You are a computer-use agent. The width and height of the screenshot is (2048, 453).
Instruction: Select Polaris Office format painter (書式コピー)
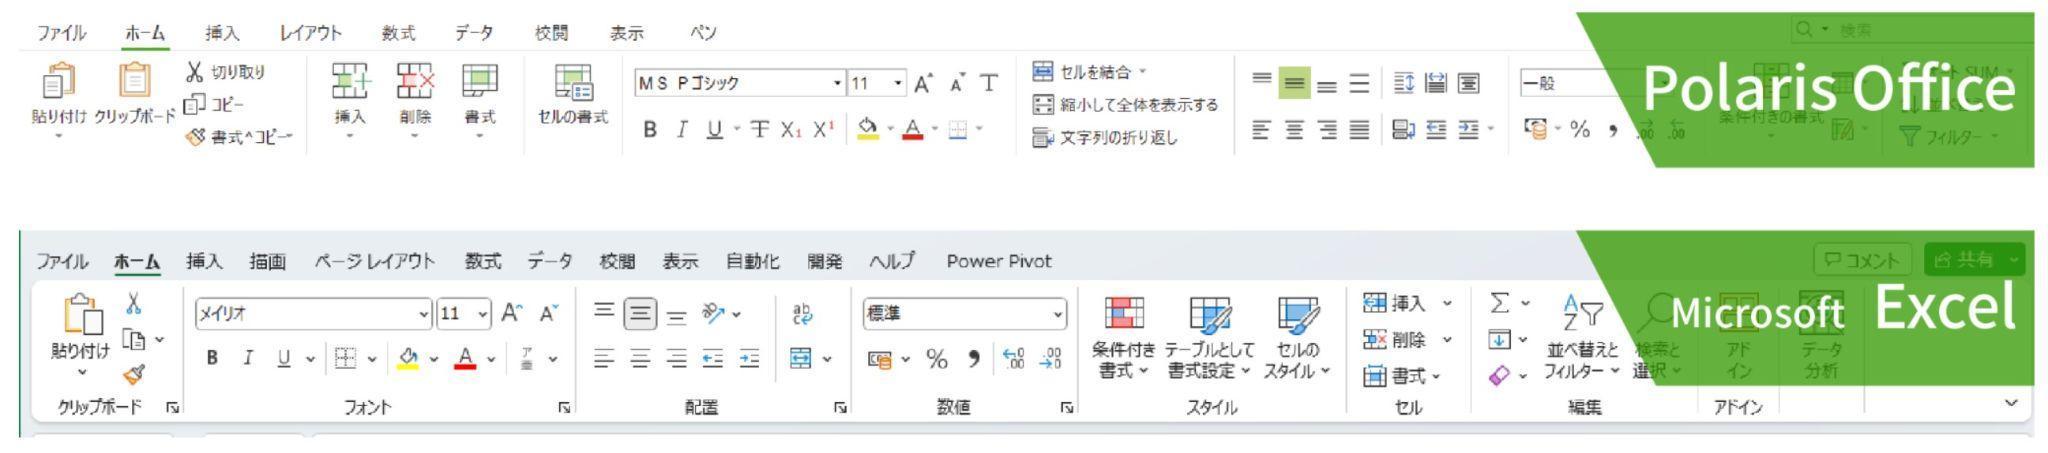(238, 137)
